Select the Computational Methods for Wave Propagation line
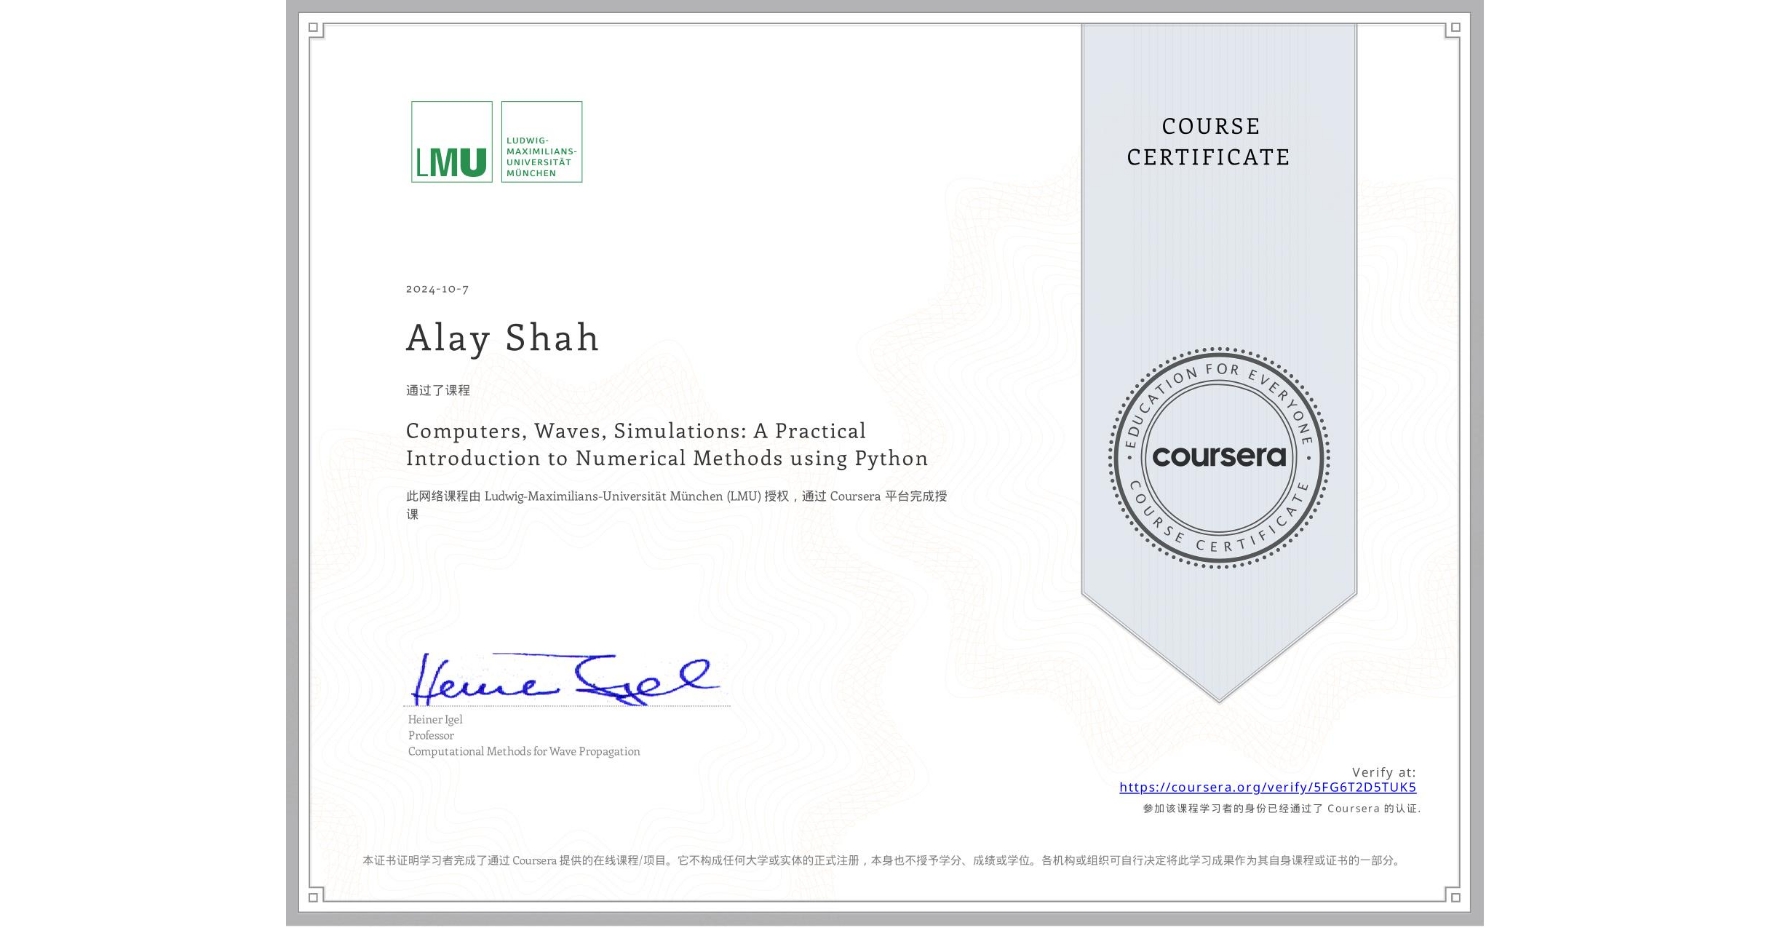This screenshot has width=1772, height=928. point(523,751)
